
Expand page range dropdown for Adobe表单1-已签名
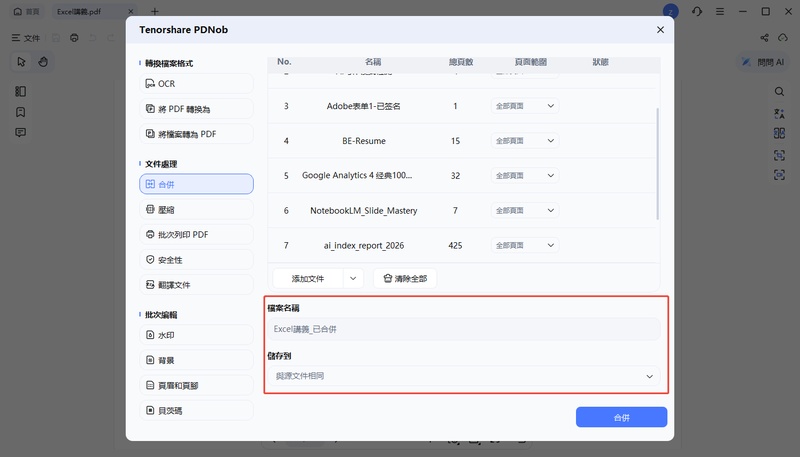click(525, 106)
